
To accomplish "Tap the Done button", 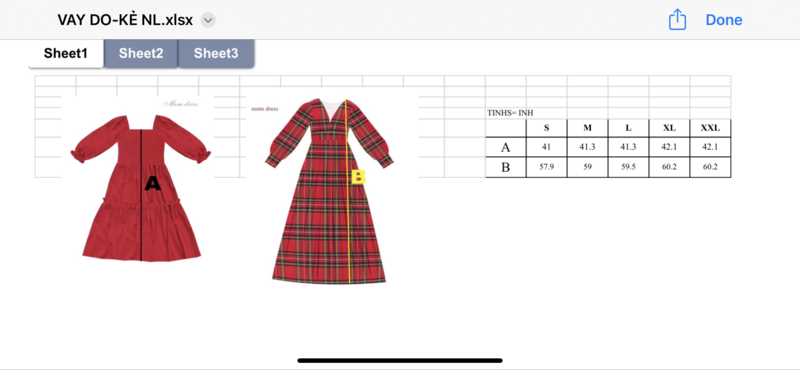I will click(723, 20).
